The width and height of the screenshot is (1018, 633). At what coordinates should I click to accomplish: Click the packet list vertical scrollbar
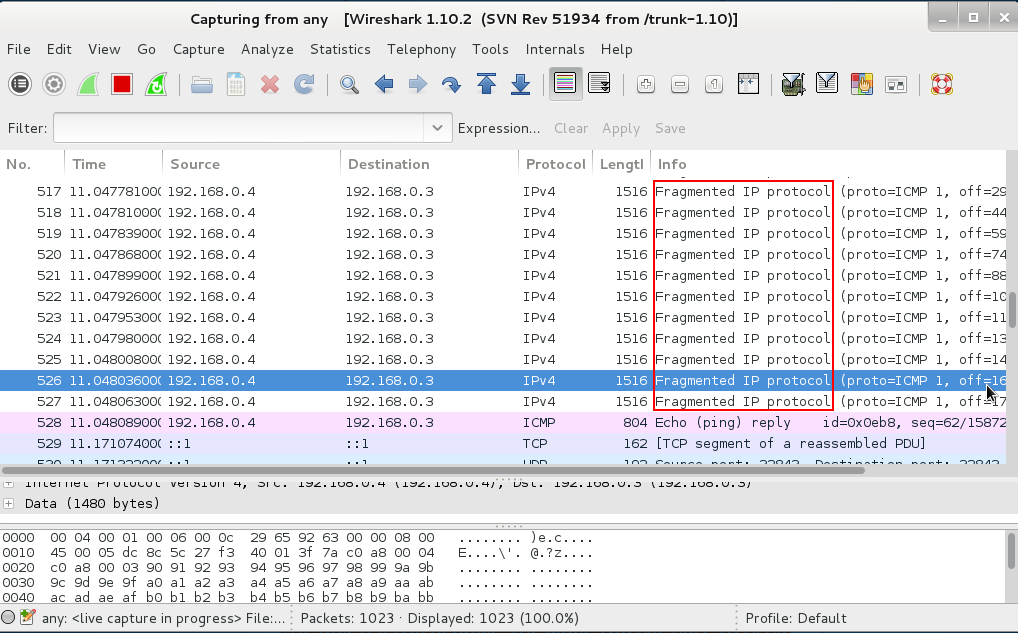[x=1011, y=310]
